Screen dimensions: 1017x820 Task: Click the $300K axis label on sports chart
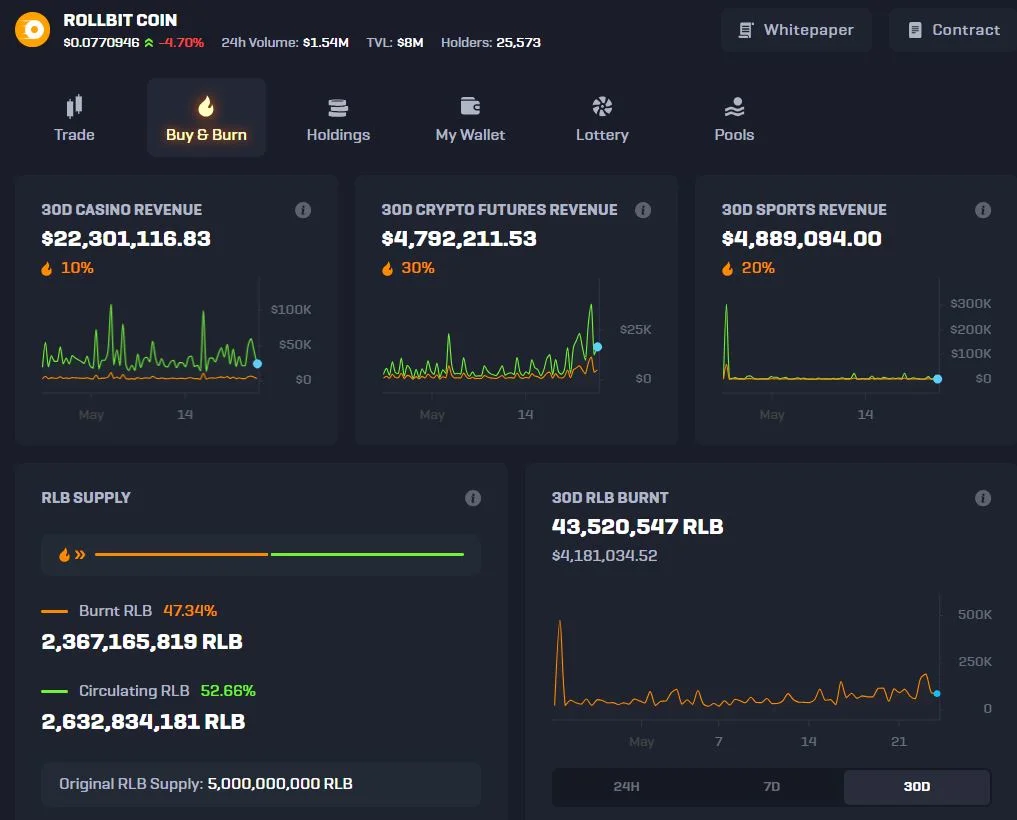coord(970,304)
